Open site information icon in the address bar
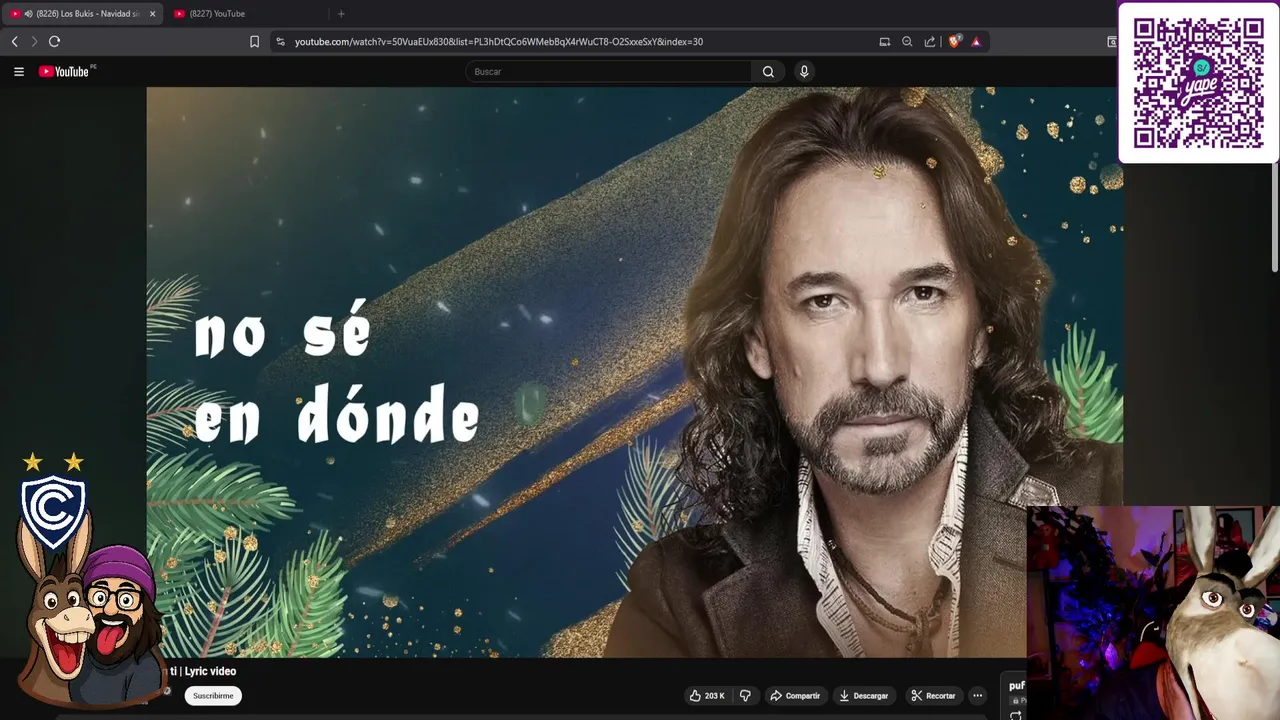This screenshot has height=720, width=1280. (x=280, y=41)
